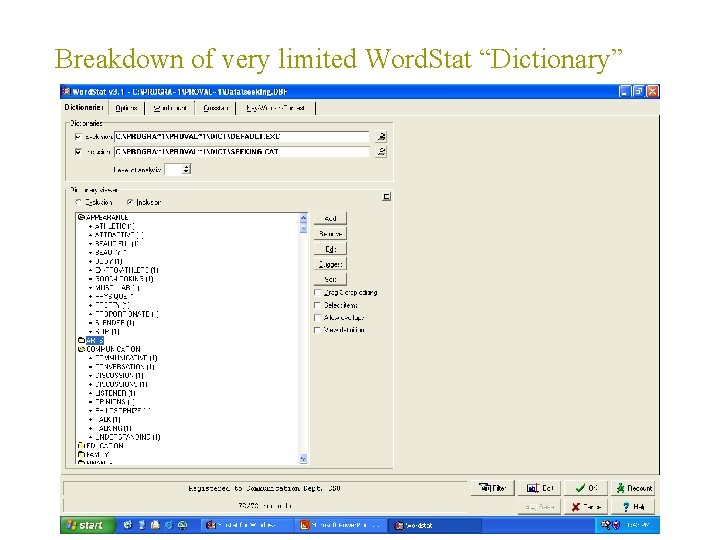Screen dimensions: 720x540
Task: Click the Sort button
Action: [330, 279]
